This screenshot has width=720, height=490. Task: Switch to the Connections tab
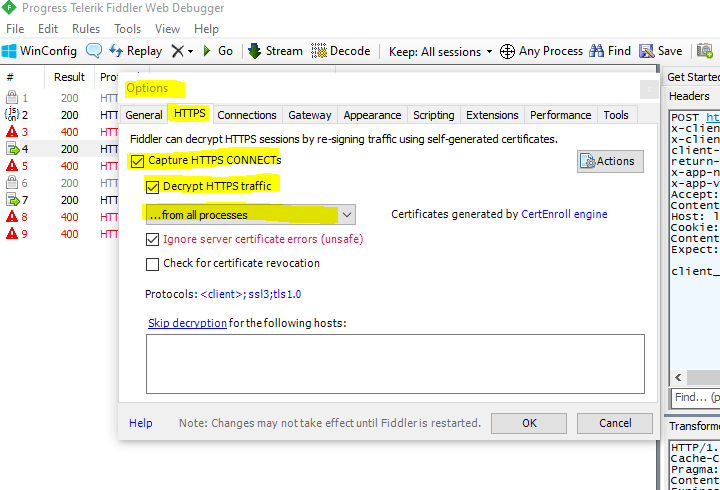pos(247,115)
